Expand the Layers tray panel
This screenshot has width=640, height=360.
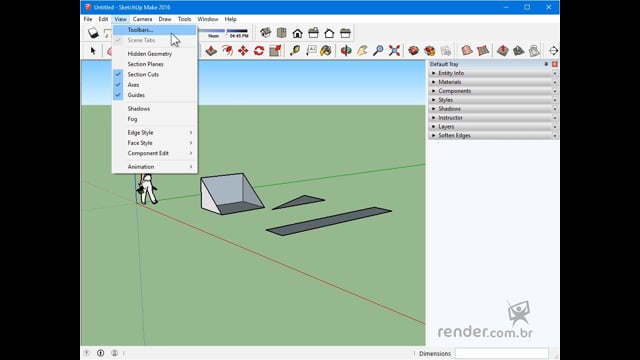(493, 127)
